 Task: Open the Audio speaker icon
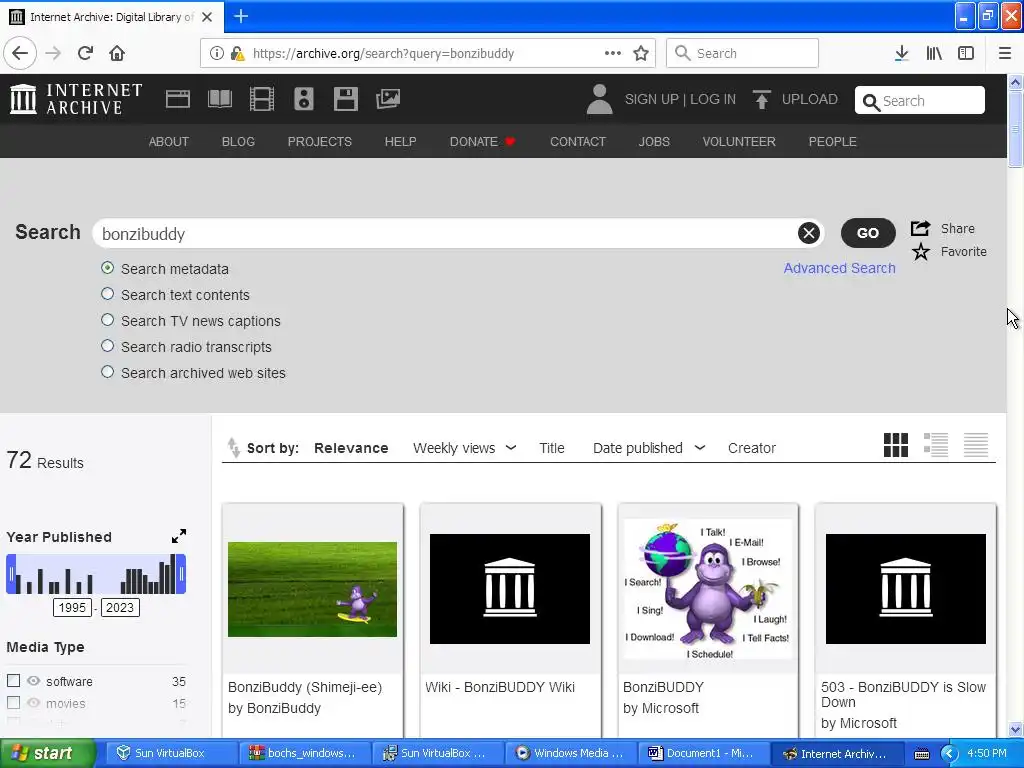304,99
